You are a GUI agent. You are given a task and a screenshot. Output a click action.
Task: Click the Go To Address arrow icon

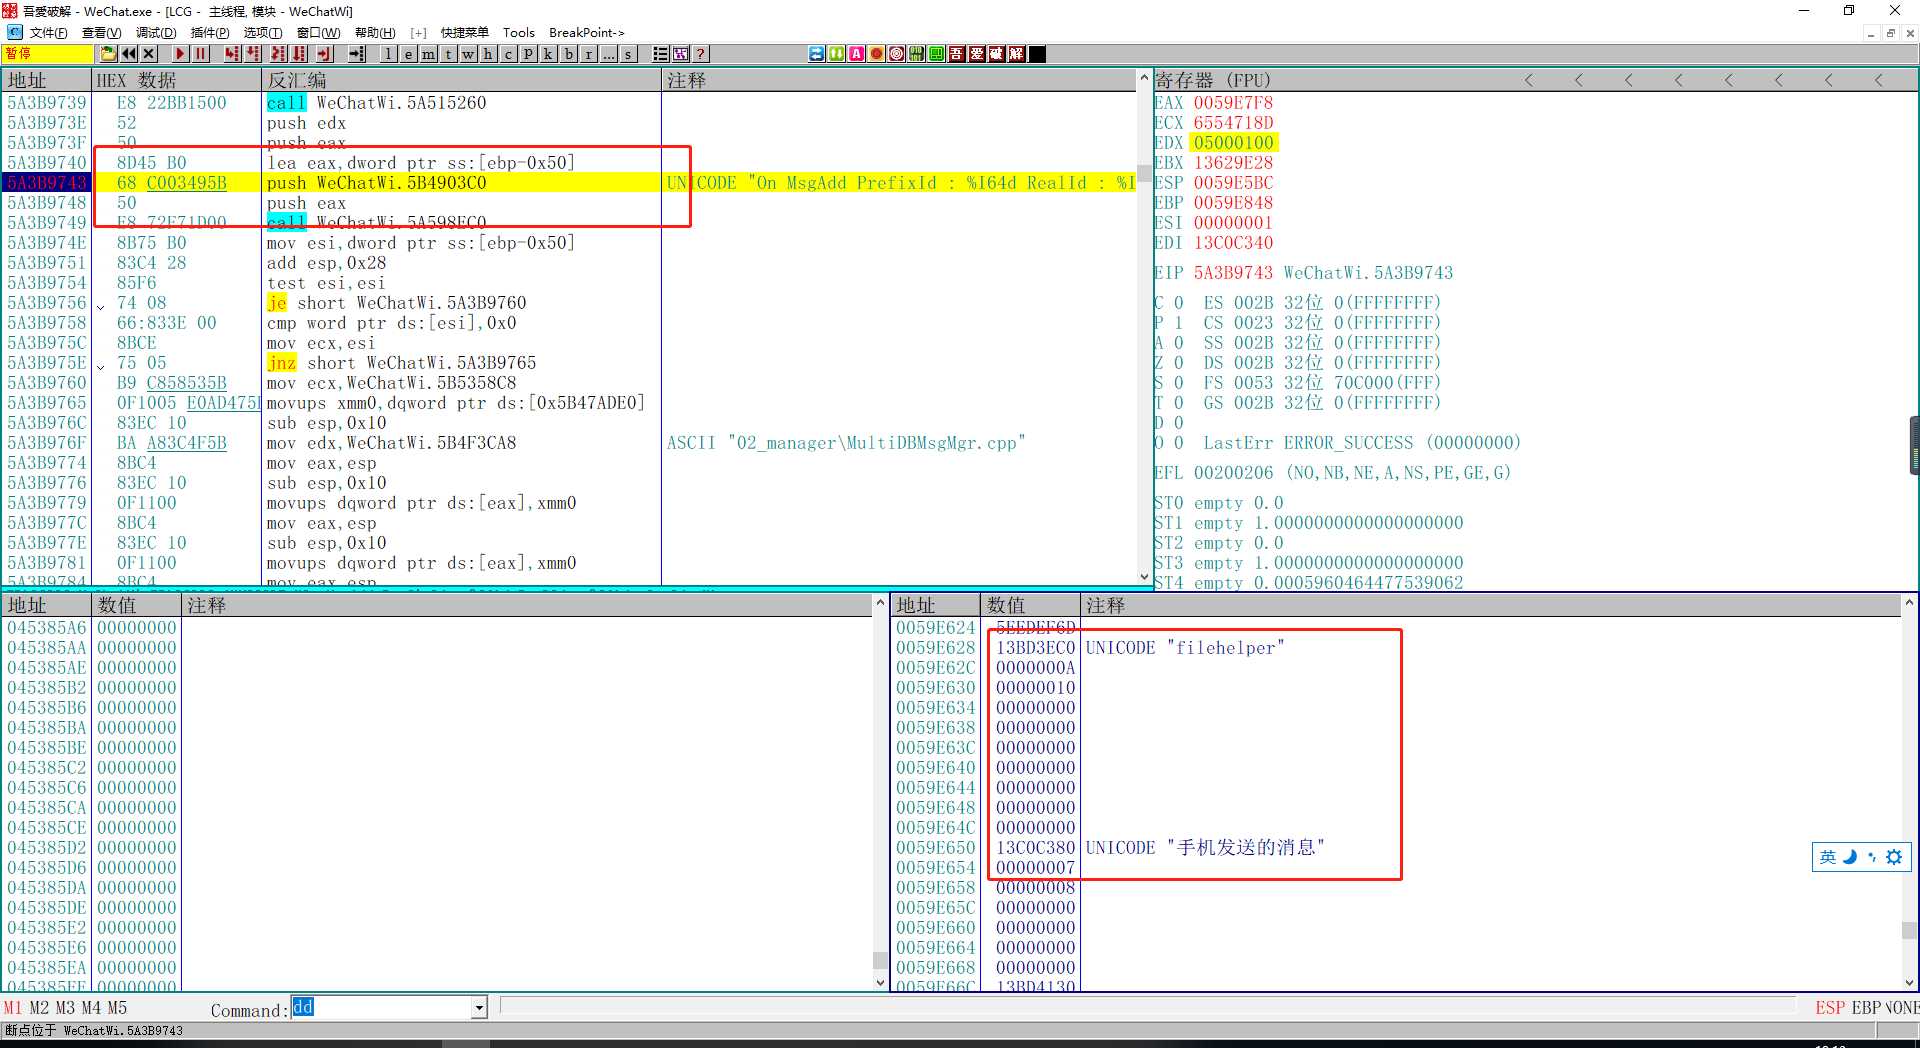pos(357,54)
